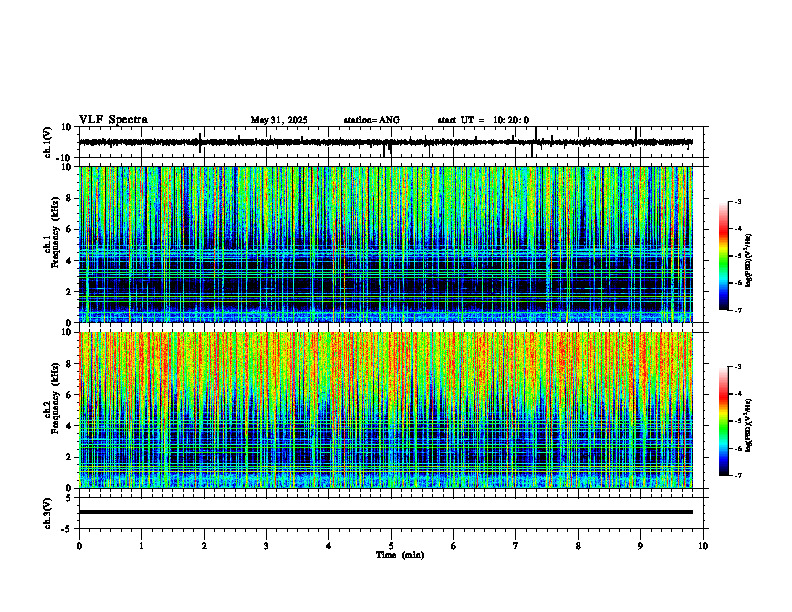Viewport: 792px width, 612px height.
Task: Click the "-7" label on ch.2 color bar
Action: [737, 476]
